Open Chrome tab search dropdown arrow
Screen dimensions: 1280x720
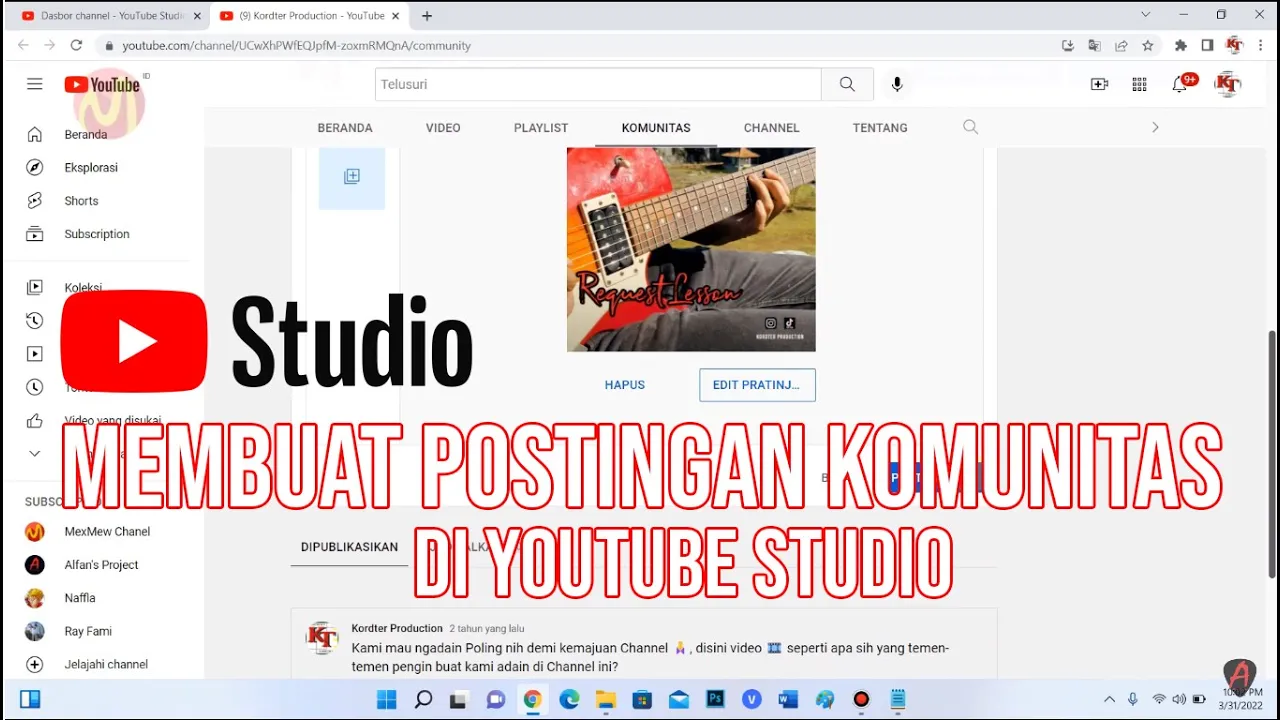pyautogui.click(x=1146, y=15)
